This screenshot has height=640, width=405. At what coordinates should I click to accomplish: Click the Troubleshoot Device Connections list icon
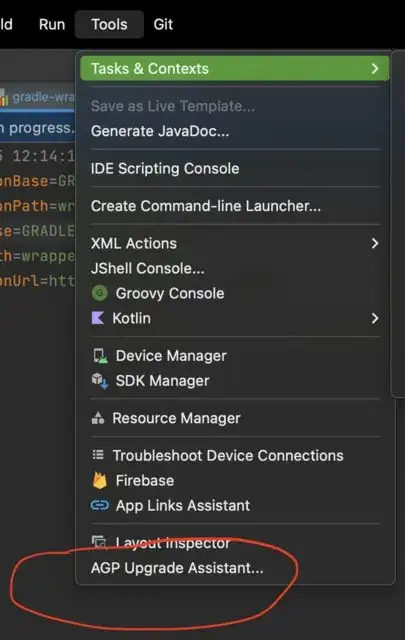(98, 455)
